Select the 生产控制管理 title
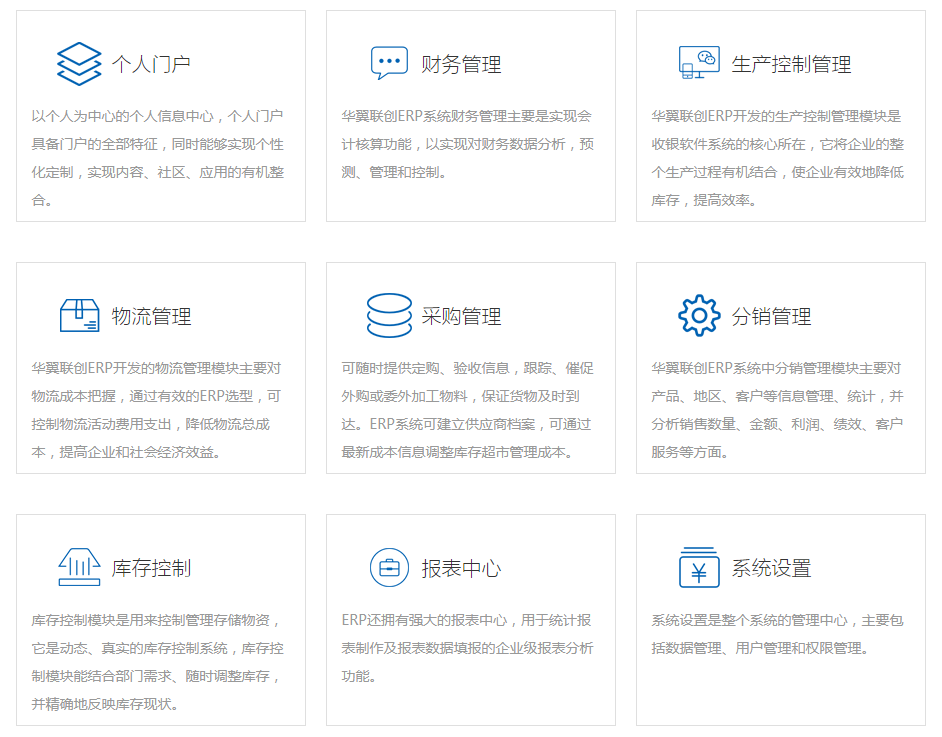Viewport: 942px width, 737px height. point(791,65)
